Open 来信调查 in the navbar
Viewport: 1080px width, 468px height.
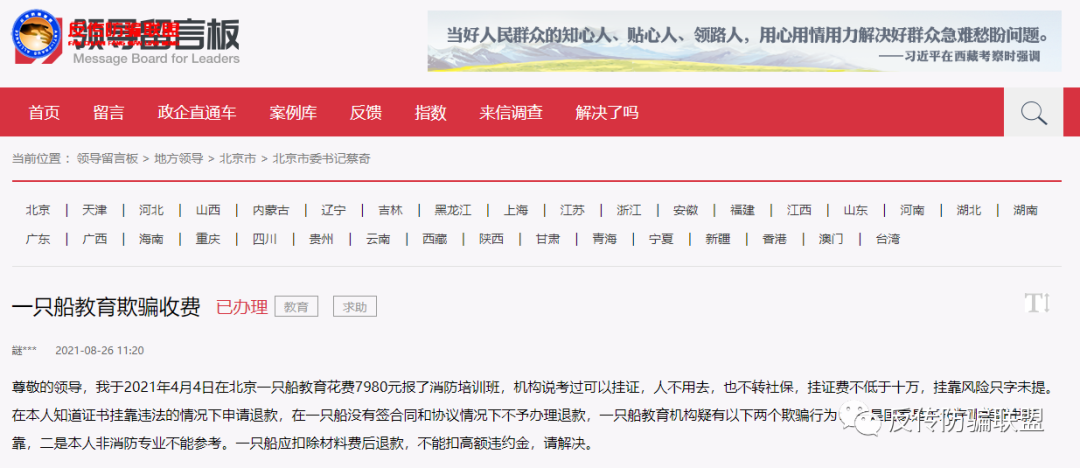point(511,112)
